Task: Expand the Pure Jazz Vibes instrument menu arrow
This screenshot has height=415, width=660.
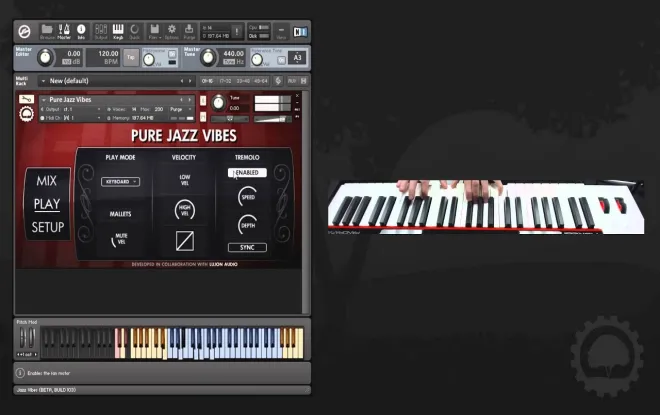Action: coord(43,100)
